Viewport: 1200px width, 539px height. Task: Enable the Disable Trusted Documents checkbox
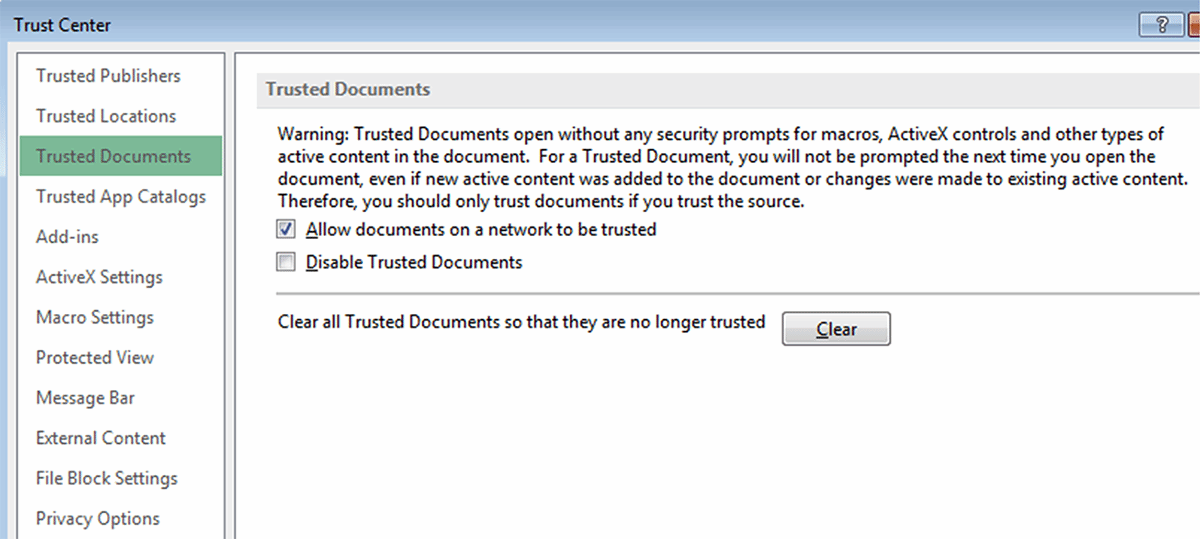(287, 263)
